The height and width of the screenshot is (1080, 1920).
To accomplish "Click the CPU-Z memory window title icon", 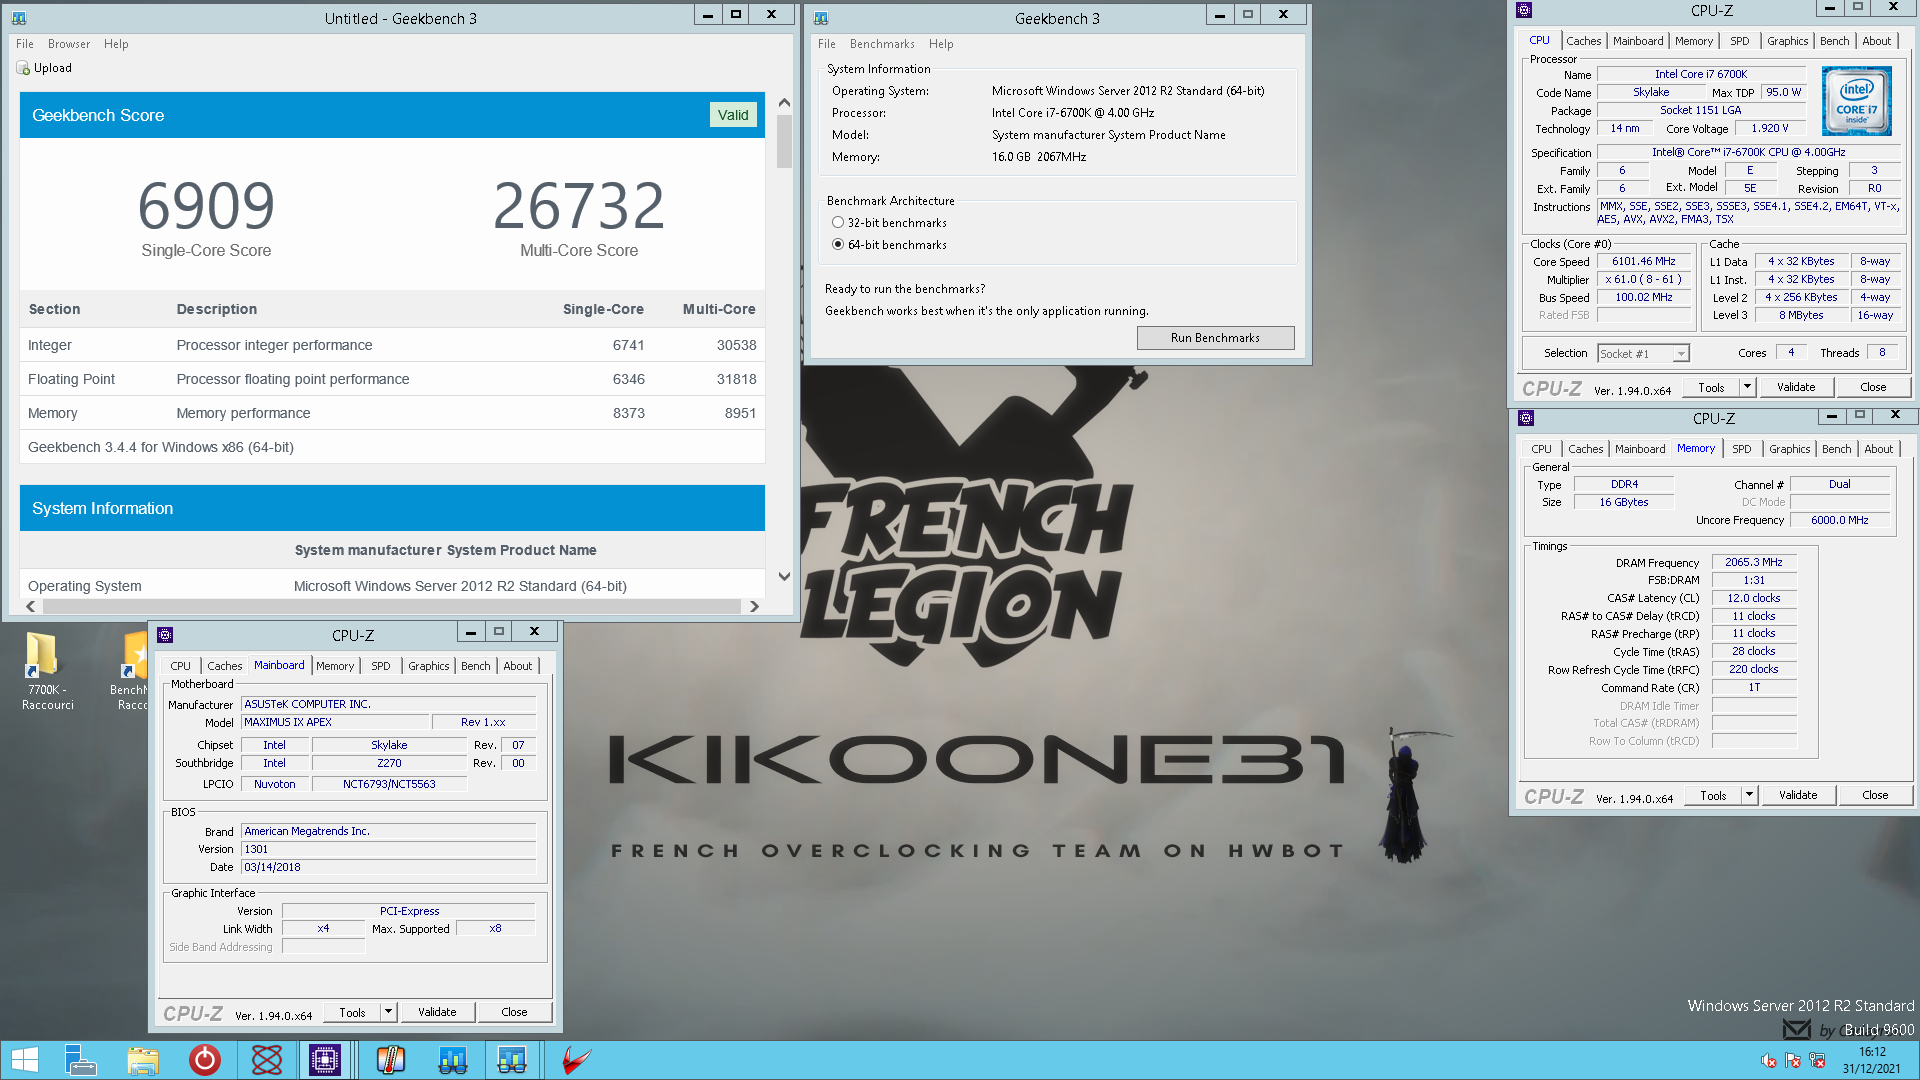I will point(1526,418).
